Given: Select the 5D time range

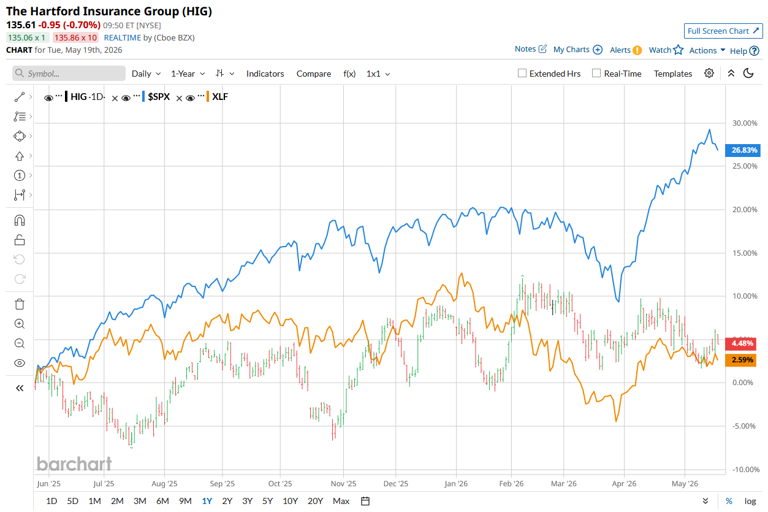Looking at the screenshot, I should pyautogui.click(x=72, y=501).
